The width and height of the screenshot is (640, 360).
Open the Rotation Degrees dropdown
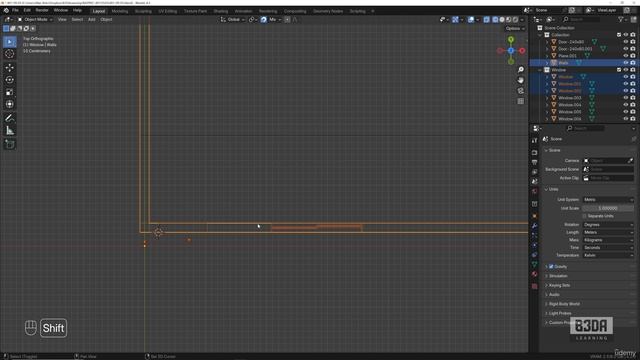click(x=608, y=225)
